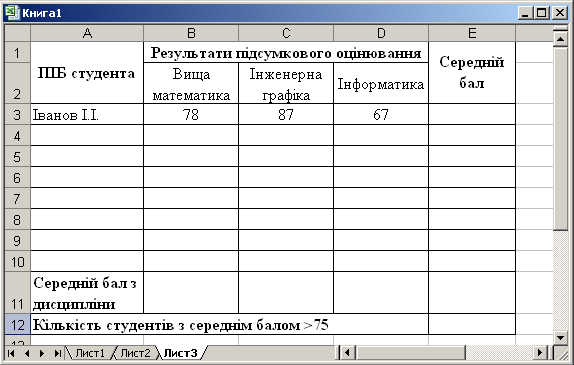
Task: Click cell with value 67
Action: (x=381, y=115)
